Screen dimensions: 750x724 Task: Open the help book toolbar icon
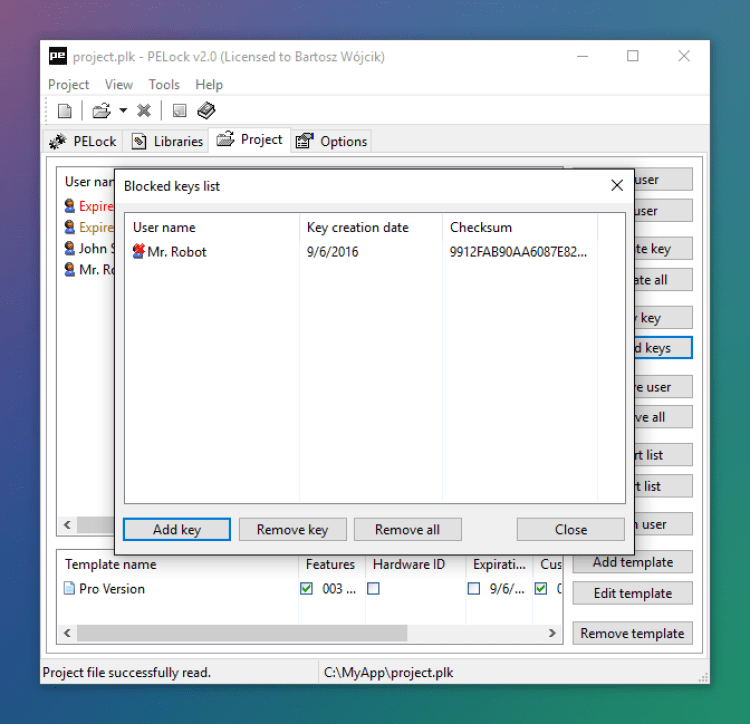tap(207, 111)
